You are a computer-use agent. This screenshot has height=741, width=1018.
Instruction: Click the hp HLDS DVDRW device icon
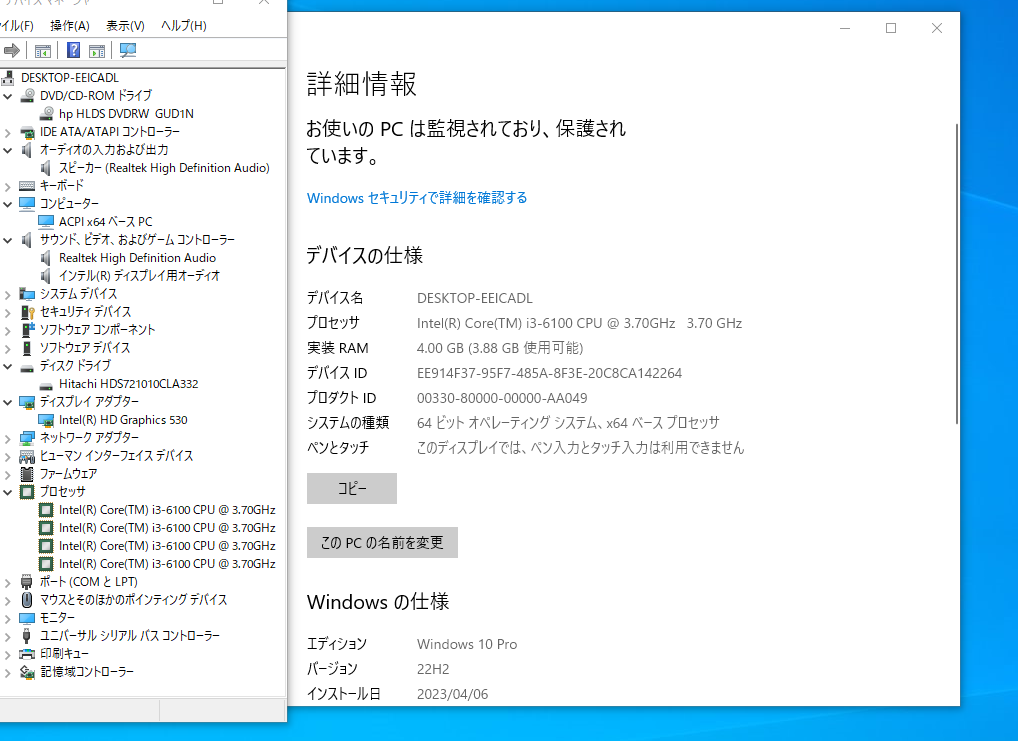pyautogui.click(x=46, y=114)
